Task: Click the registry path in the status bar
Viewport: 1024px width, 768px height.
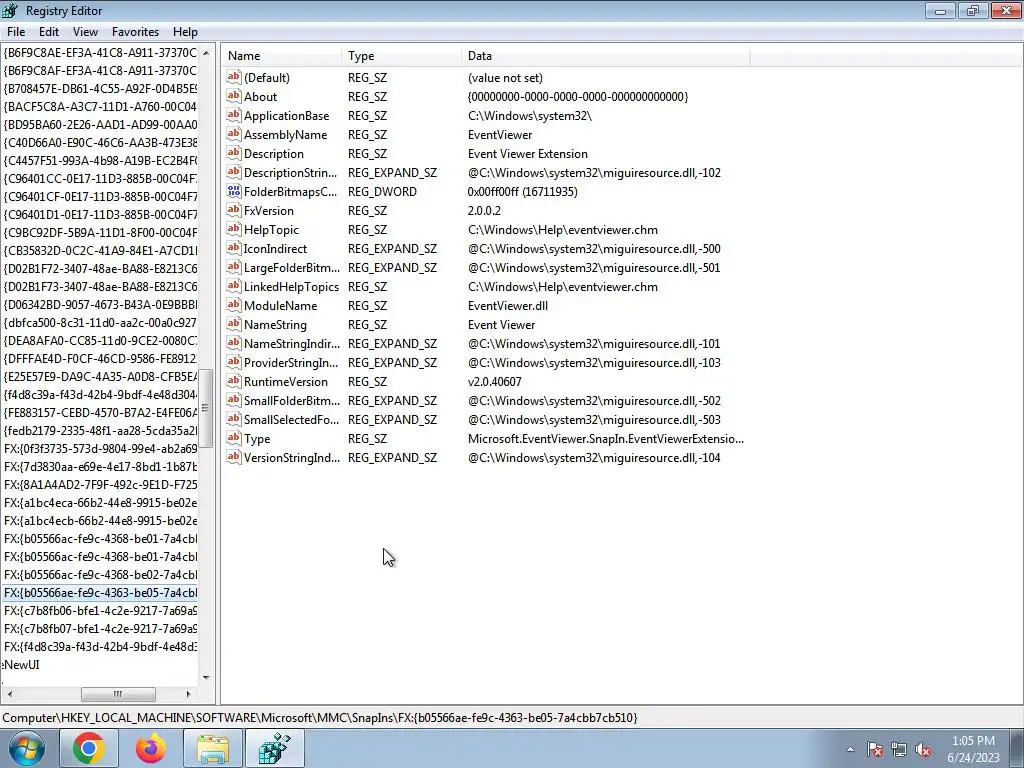Action: (x=320, y=717)
